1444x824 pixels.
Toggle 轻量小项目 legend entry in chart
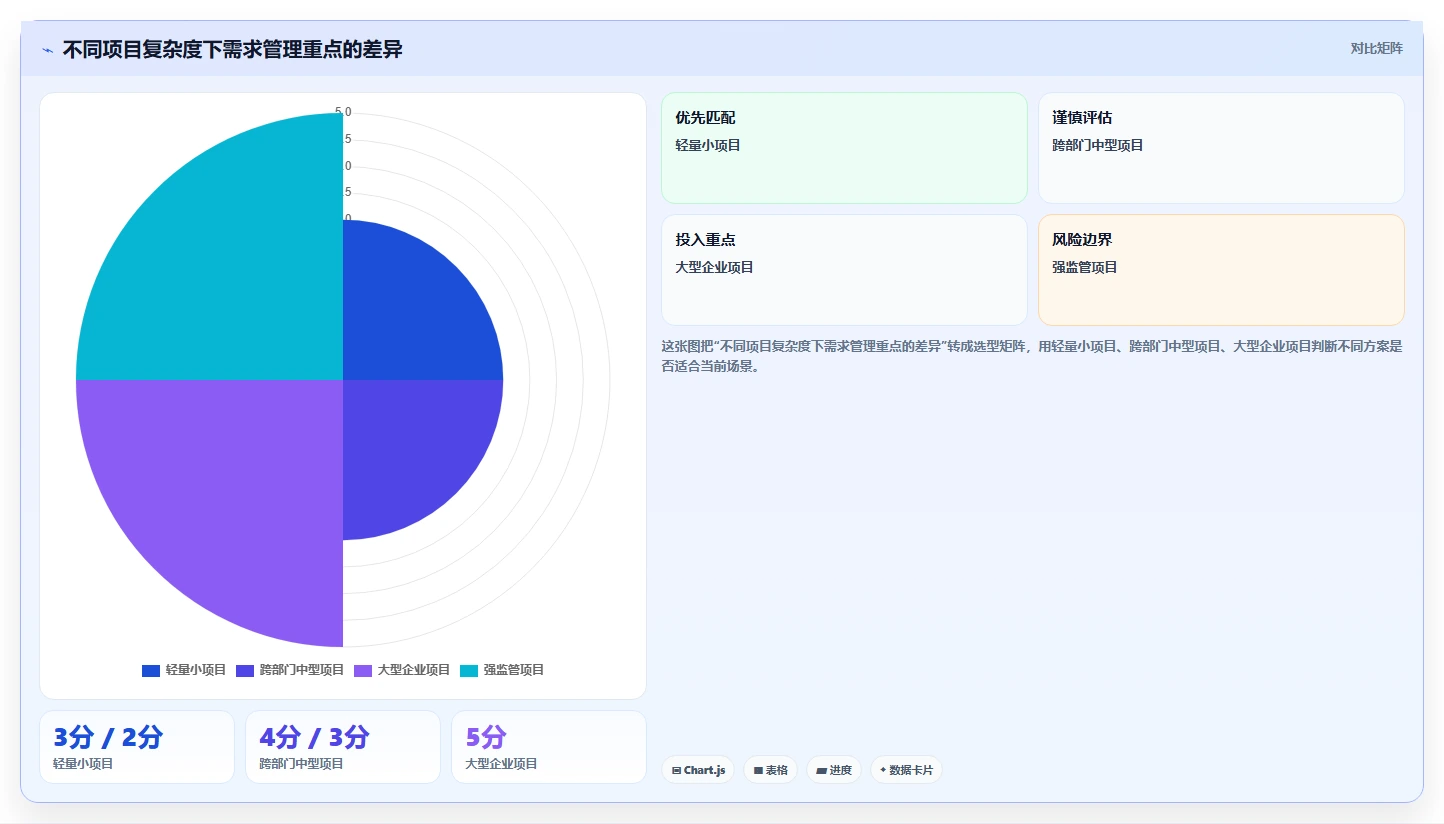point(184,670)
